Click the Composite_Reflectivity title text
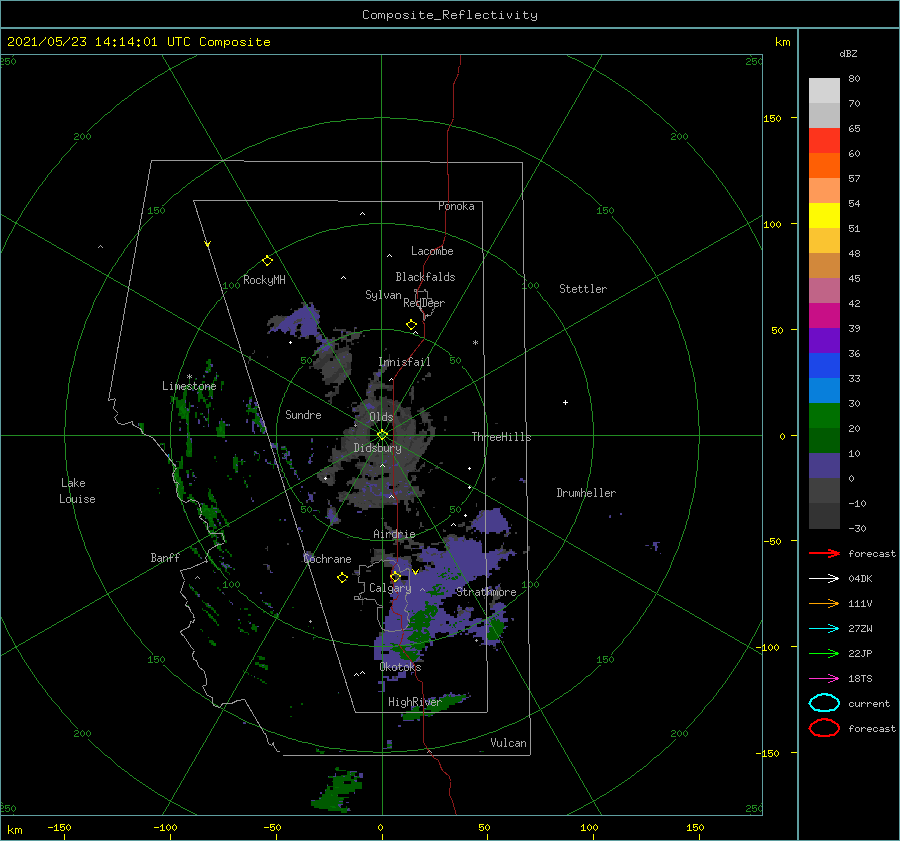This screenshot has height=841, width=900. click(450, 15)
